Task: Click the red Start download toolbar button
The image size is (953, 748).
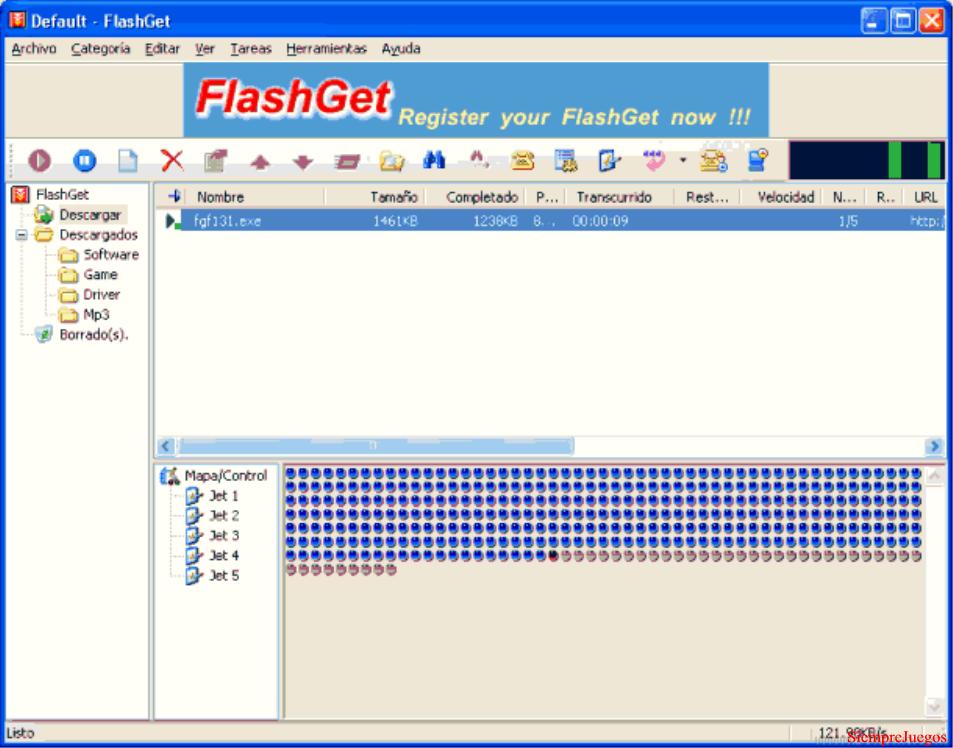Action: pyautogui.click(x=40, y=161)
